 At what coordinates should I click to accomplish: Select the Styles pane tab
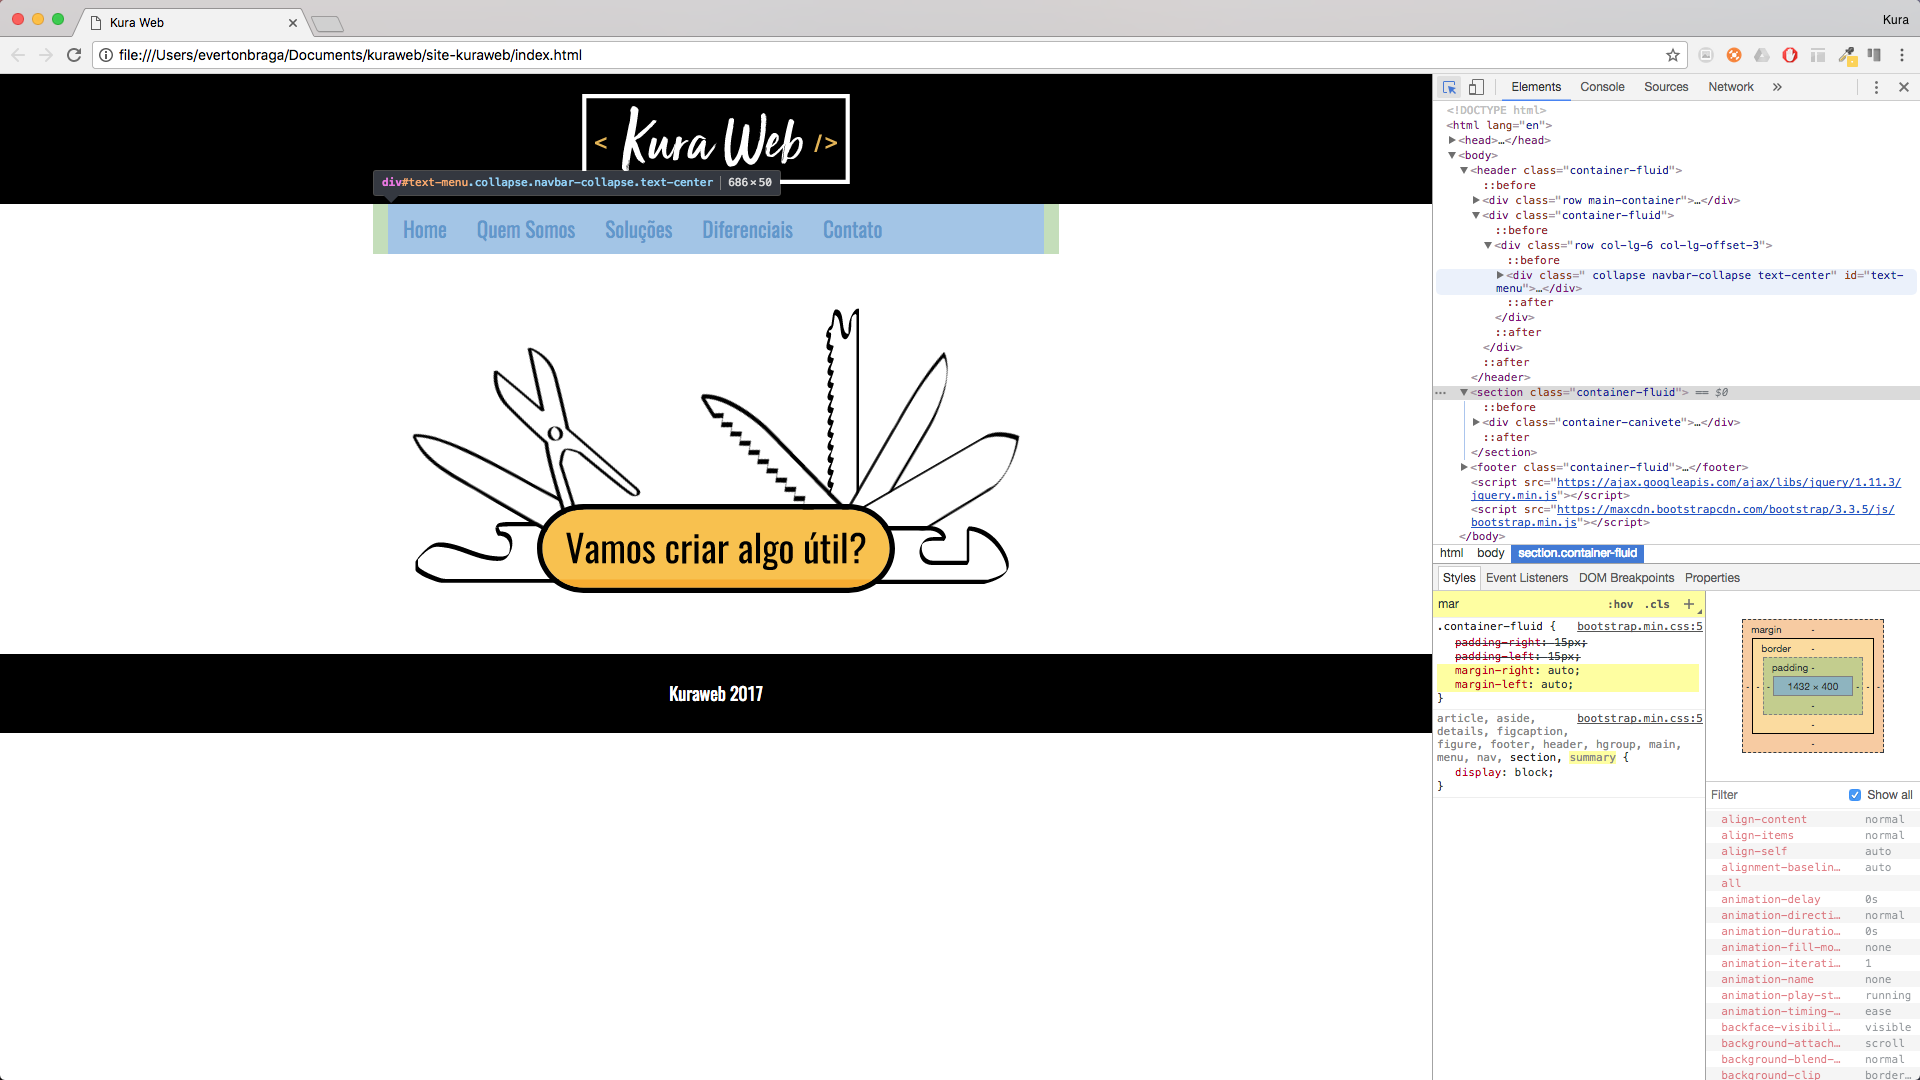(x=1459, y=578)
